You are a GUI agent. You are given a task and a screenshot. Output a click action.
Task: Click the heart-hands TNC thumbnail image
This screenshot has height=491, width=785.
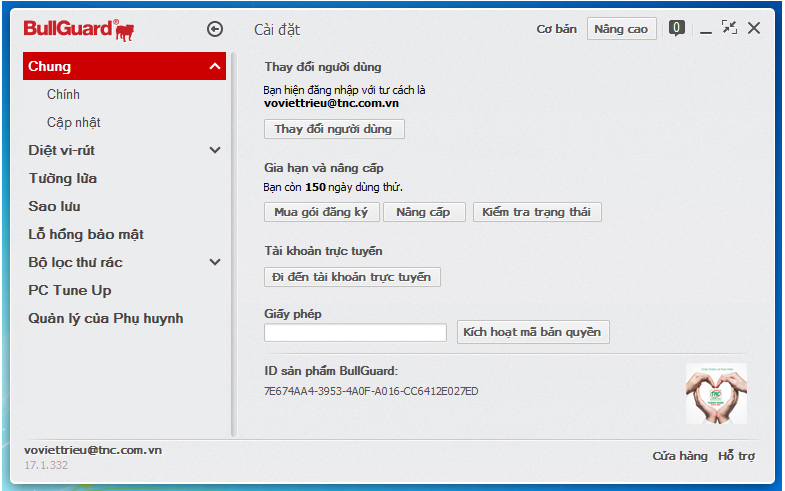click(x=716, y=393)
